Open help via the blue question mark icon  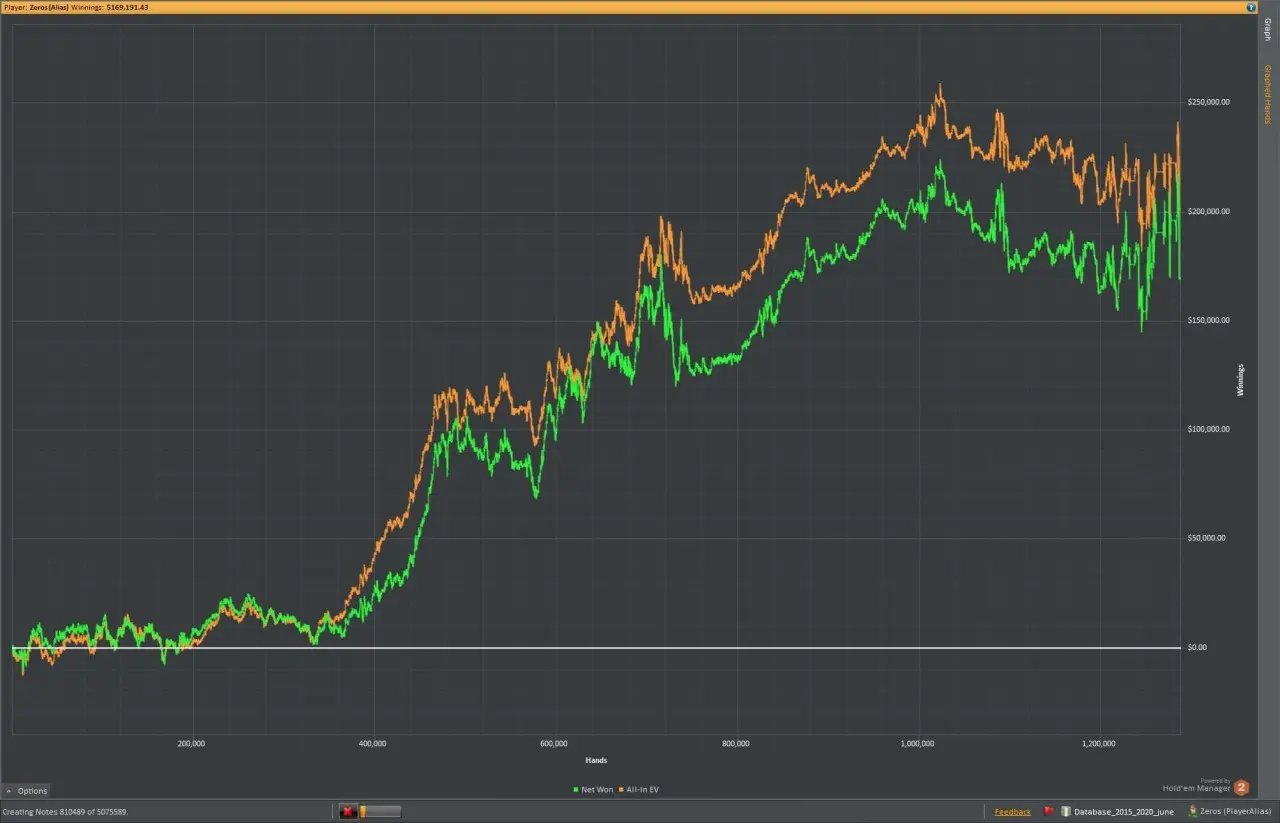[1250, 7]
